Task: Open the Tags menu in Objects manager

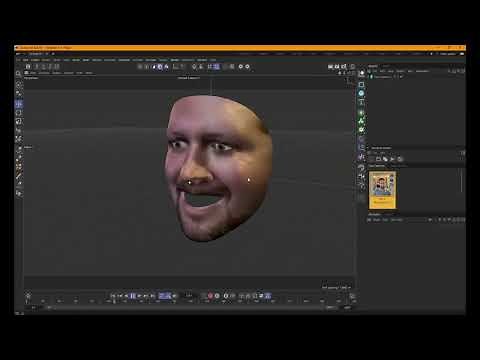Action: coord(410,71)
